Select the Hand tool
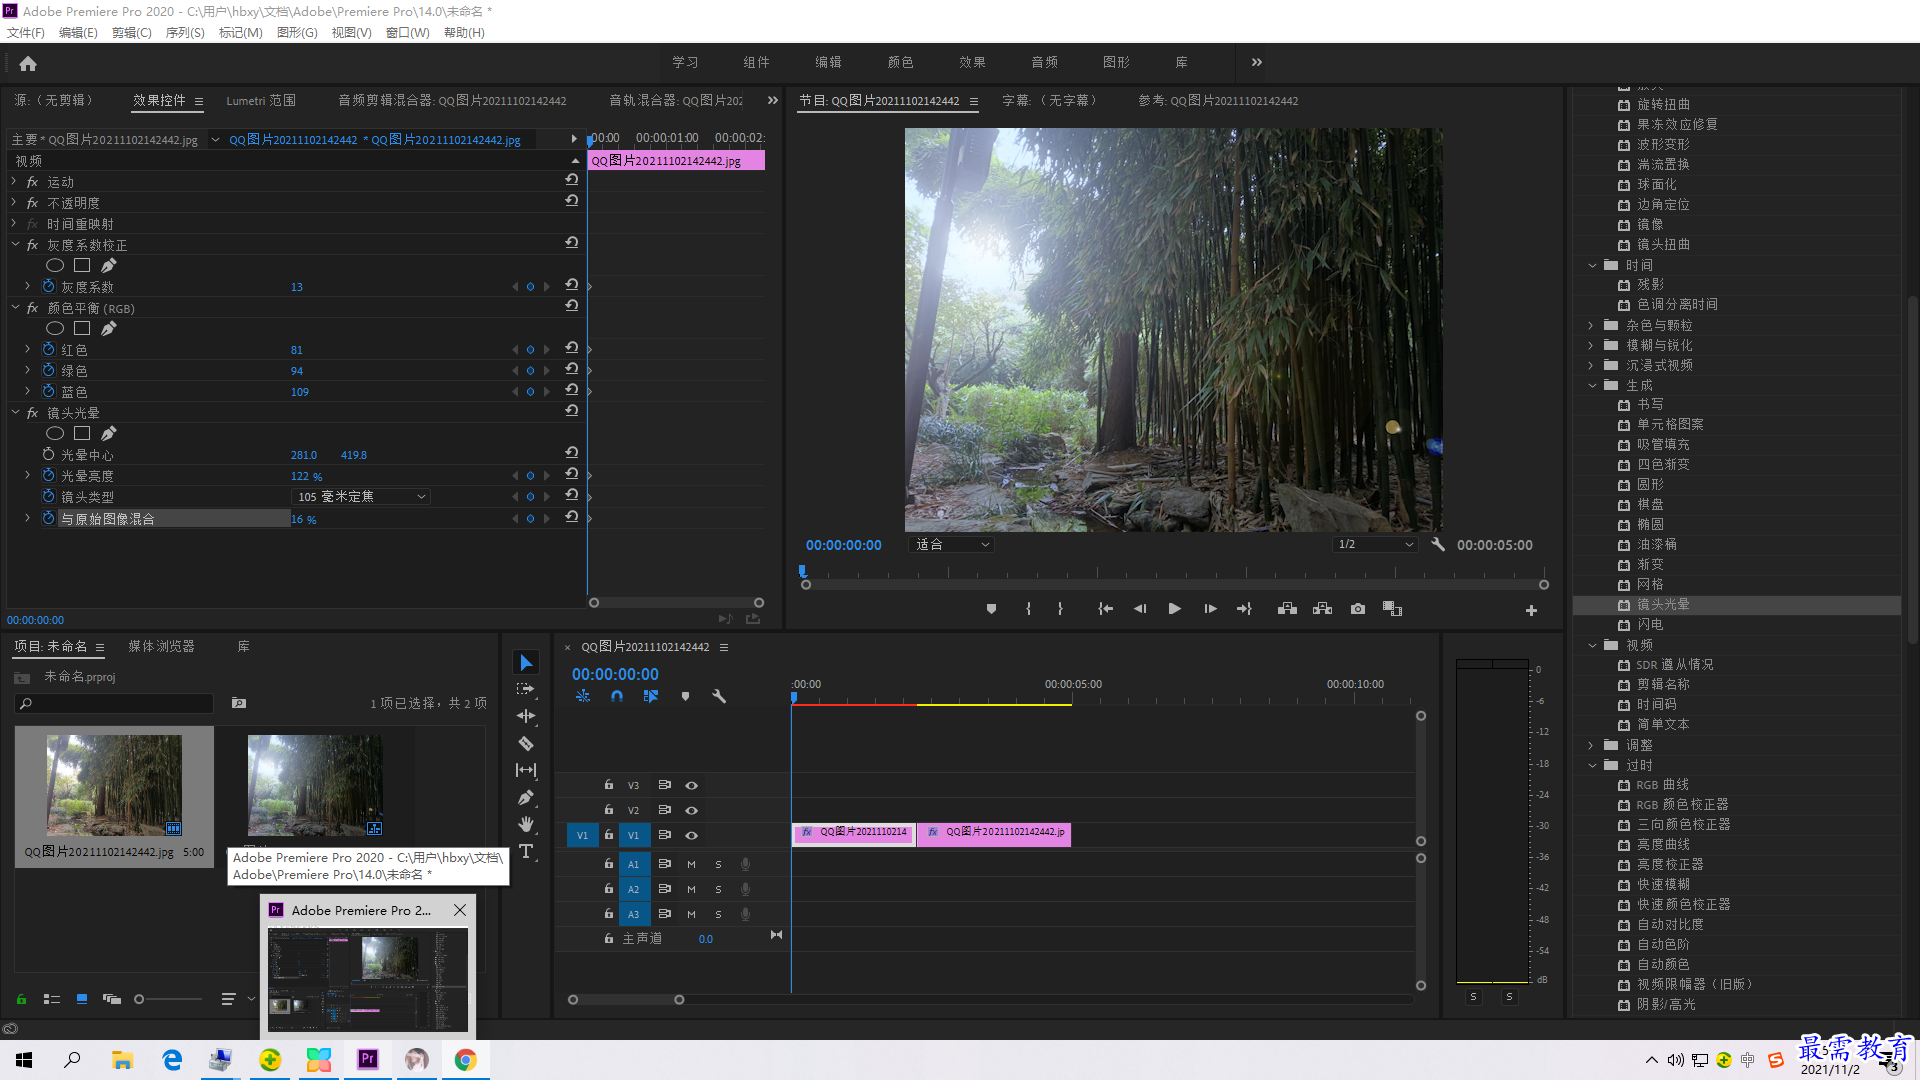 tap(526, 824)
